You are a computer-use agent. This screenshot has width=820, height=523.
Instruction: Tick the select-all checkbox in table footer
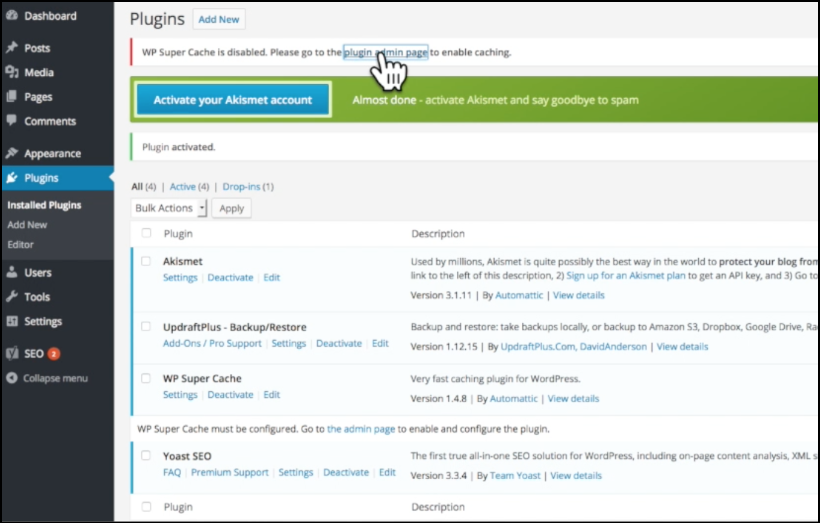pyautogui.click(x=146, y=506)
